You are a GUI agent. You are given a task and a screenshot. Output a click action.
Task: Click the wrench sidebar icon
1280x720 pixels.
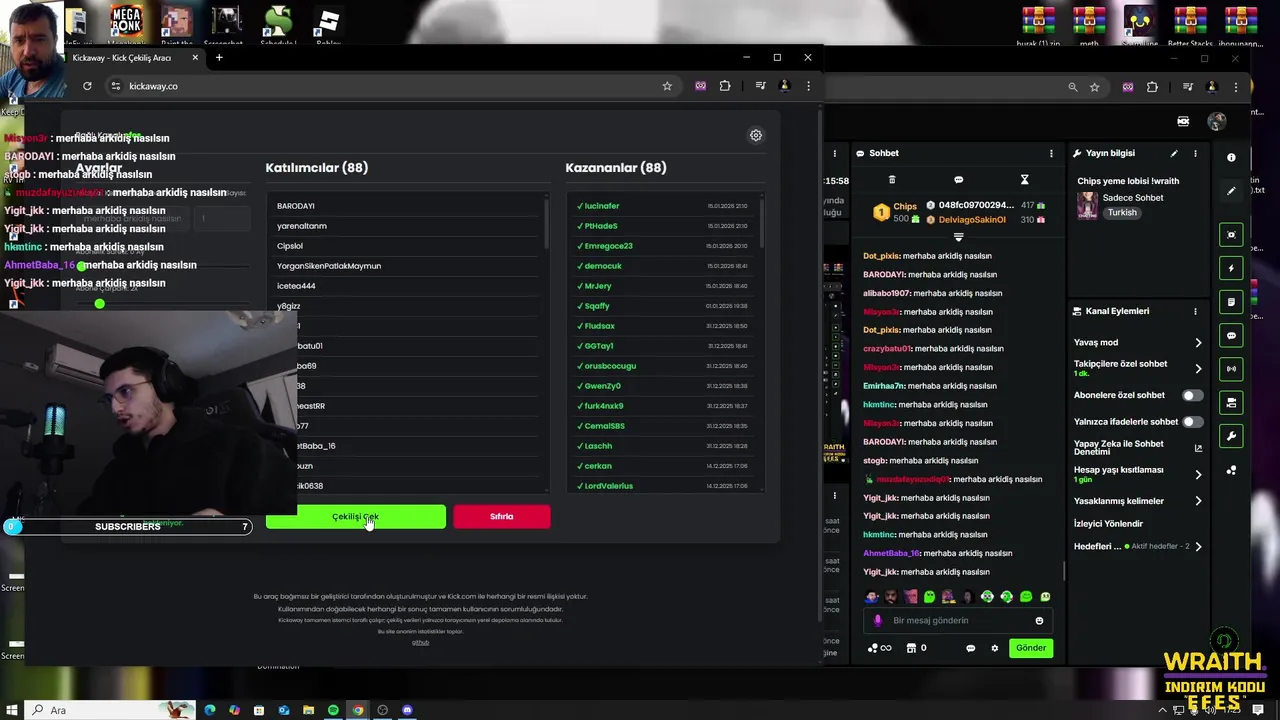pos(1231,436)
